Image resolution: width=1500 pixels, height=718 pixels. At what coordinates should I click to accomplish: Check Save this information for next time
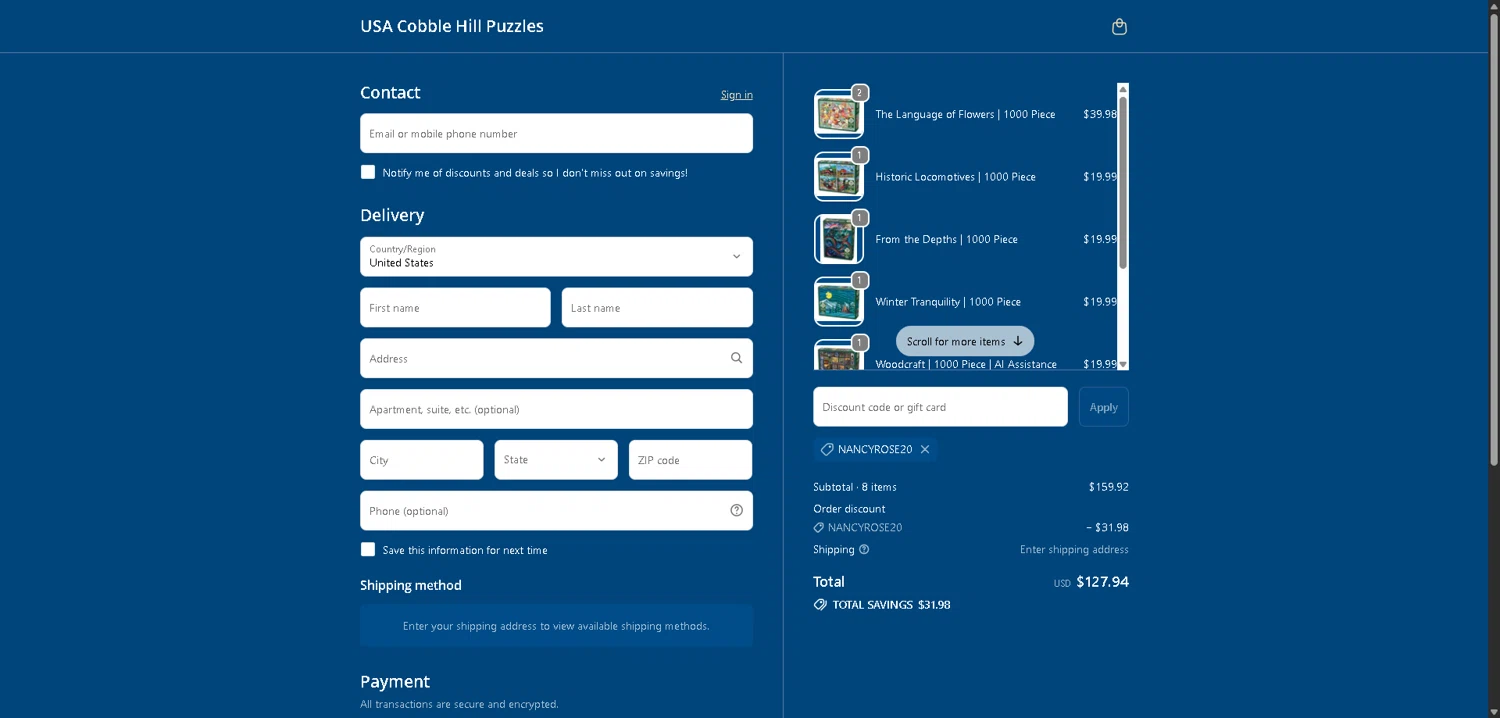click(368, 549)
